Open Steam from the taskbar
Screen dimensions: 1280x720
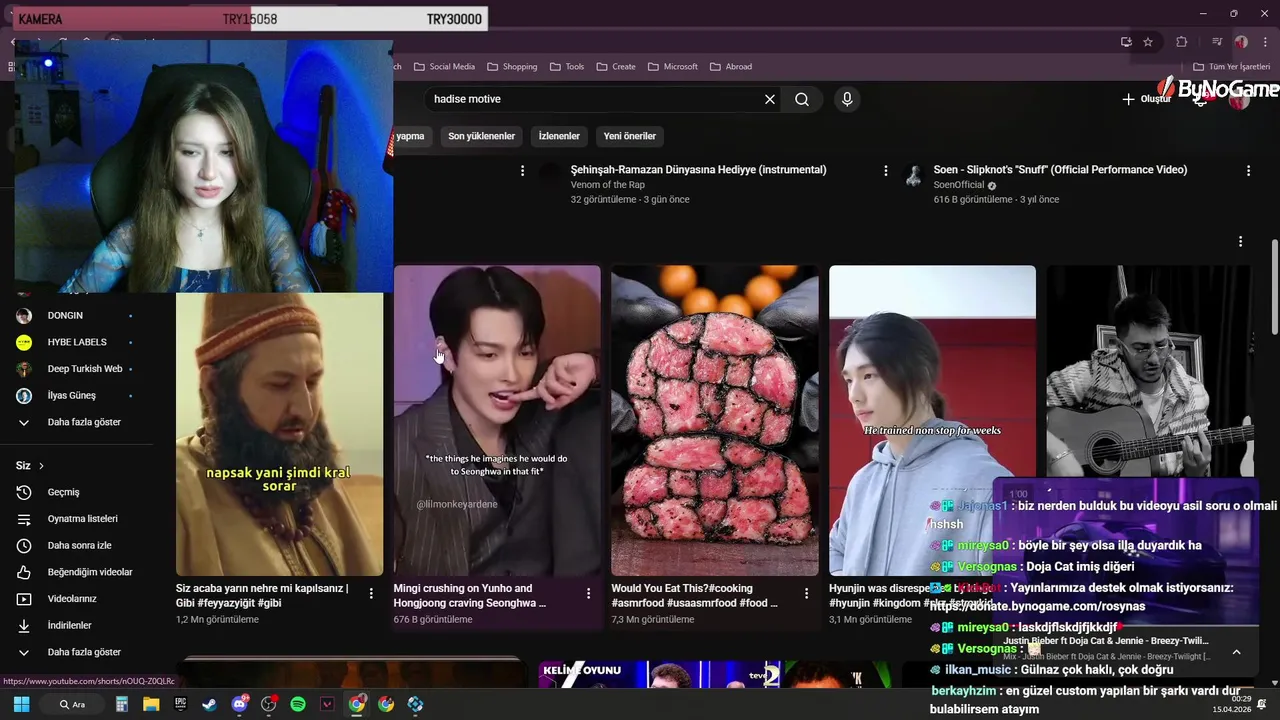coord(210,704)
